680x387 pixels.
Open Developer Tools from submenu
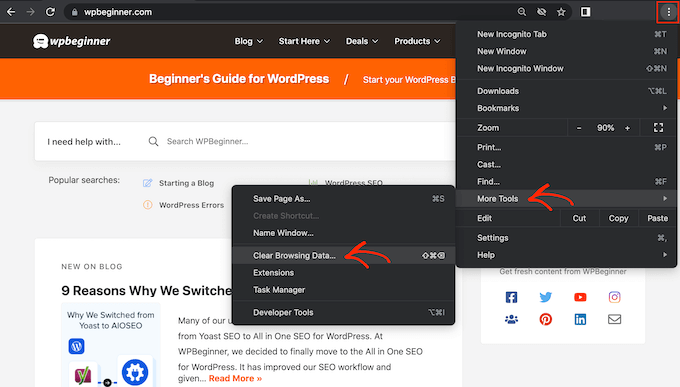coord(343,312)
